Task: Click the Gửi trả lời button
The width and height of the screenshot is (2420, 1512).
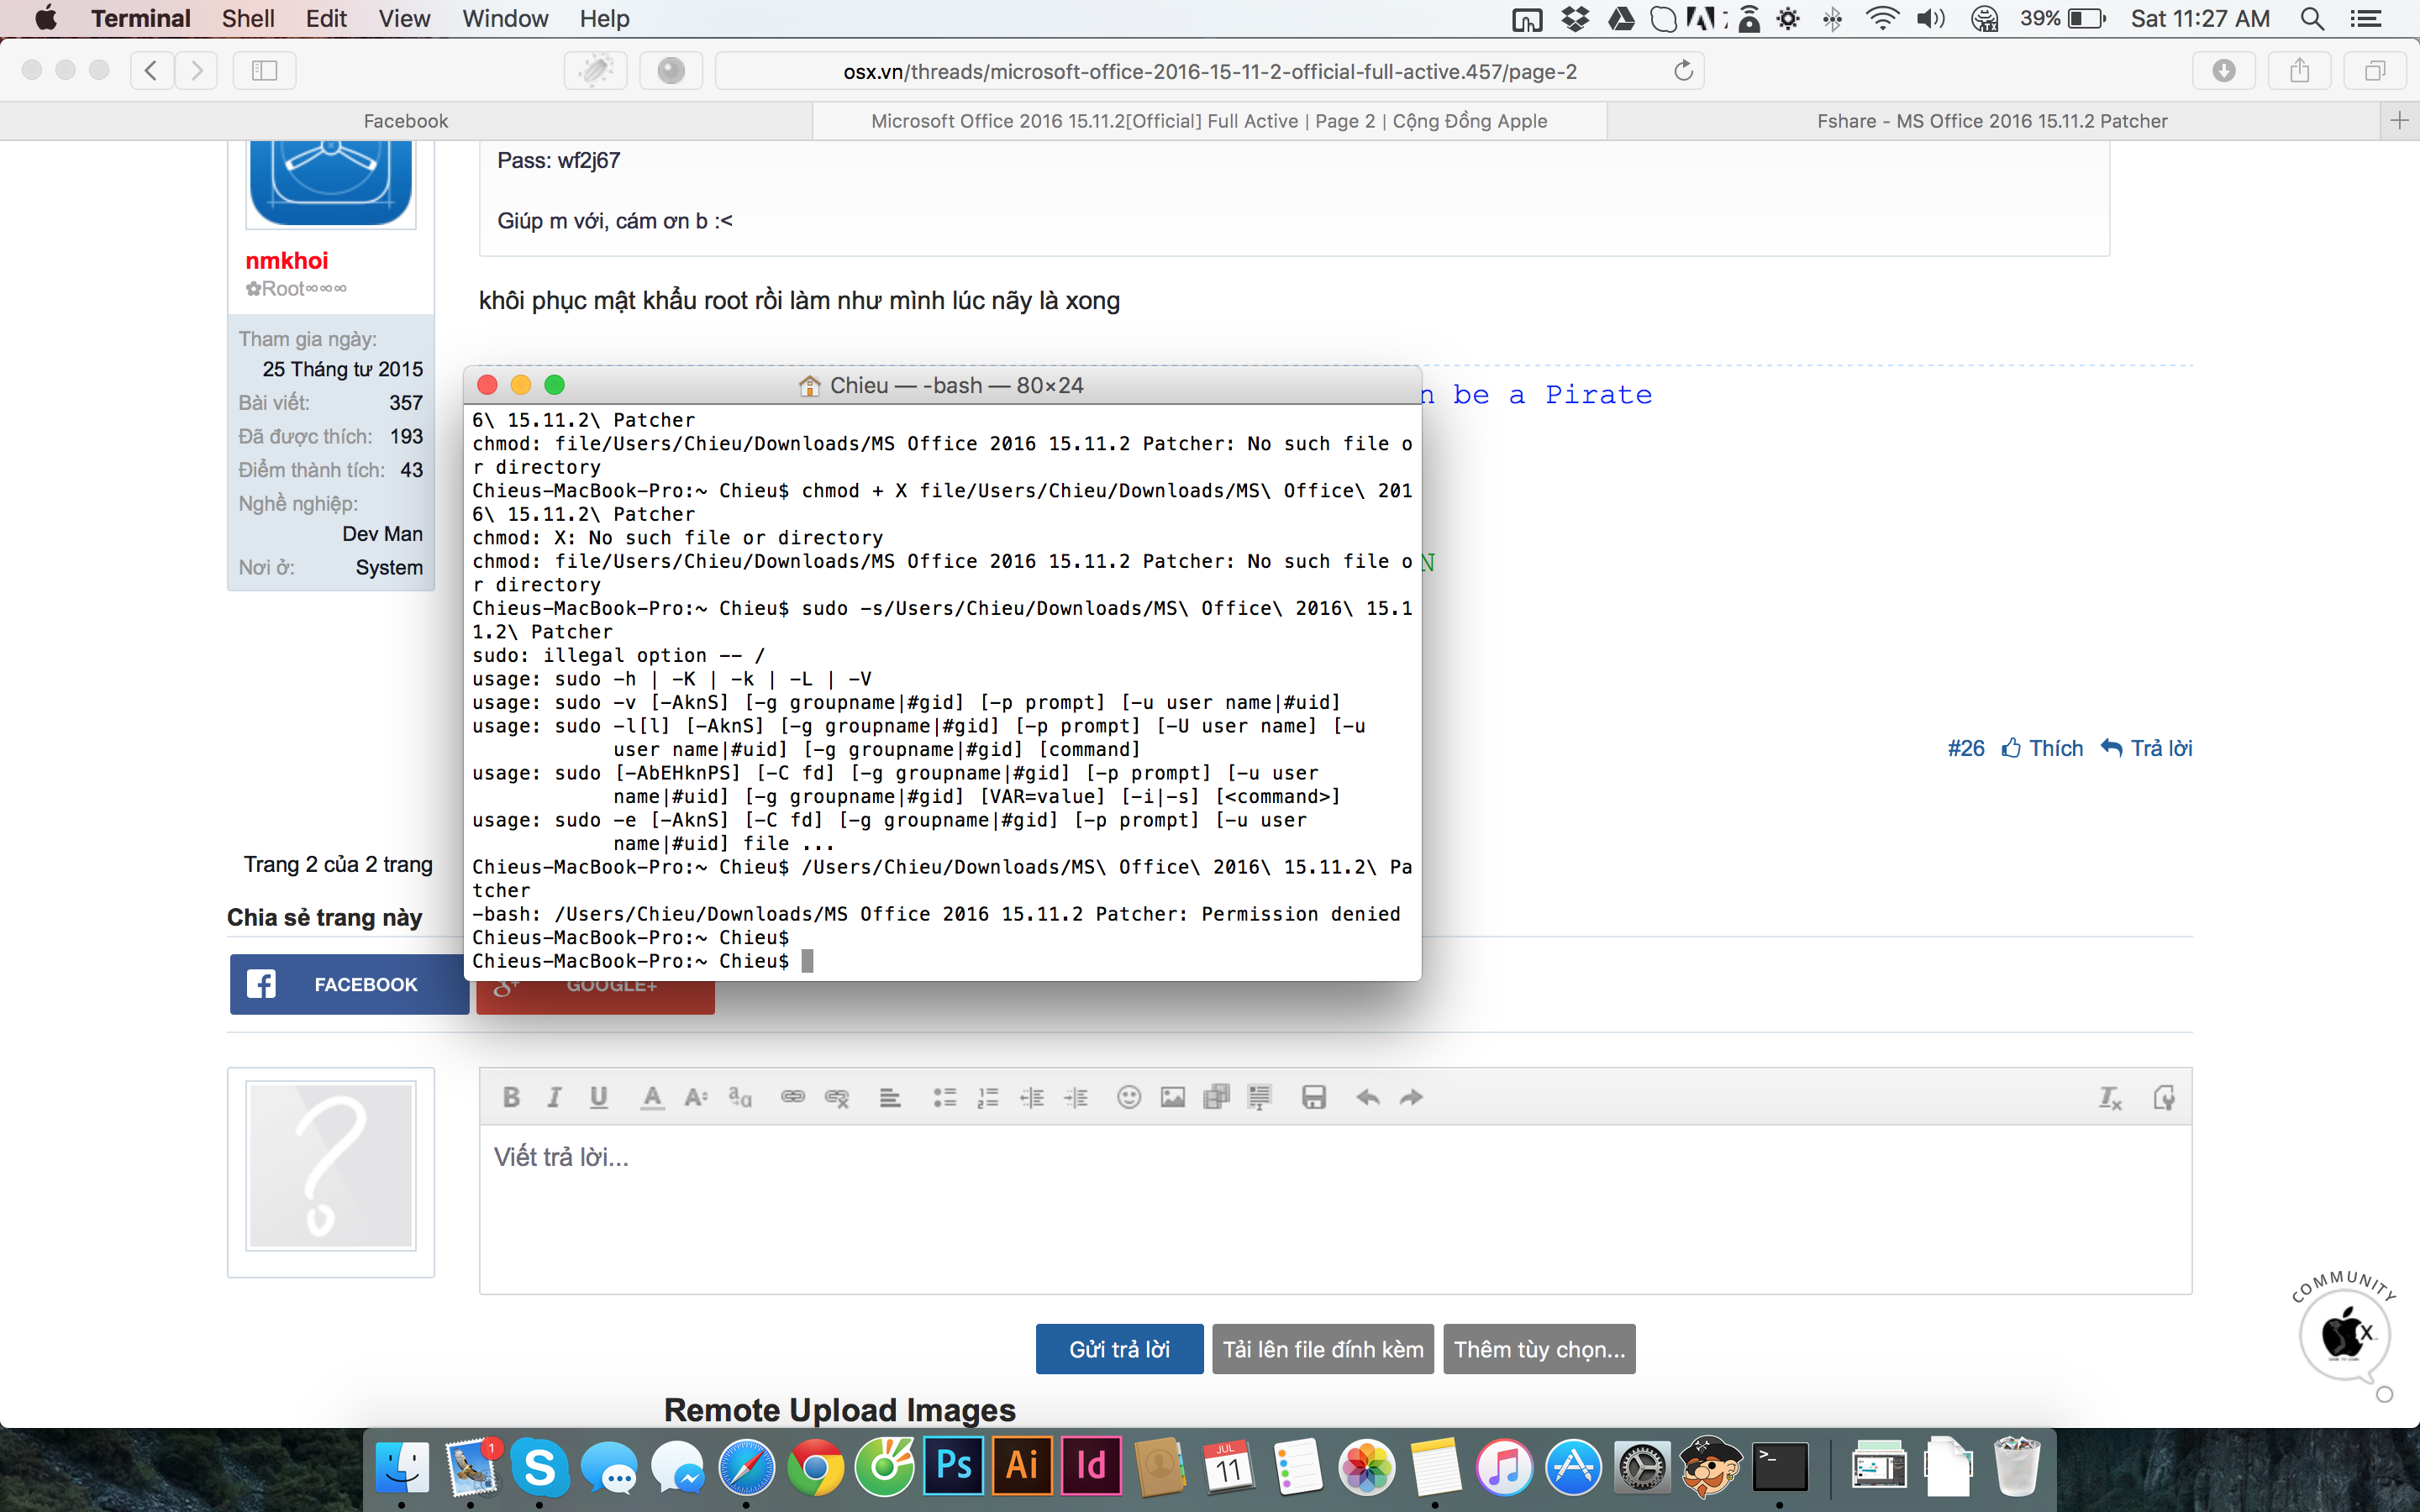Action: coord(1119,1349)
